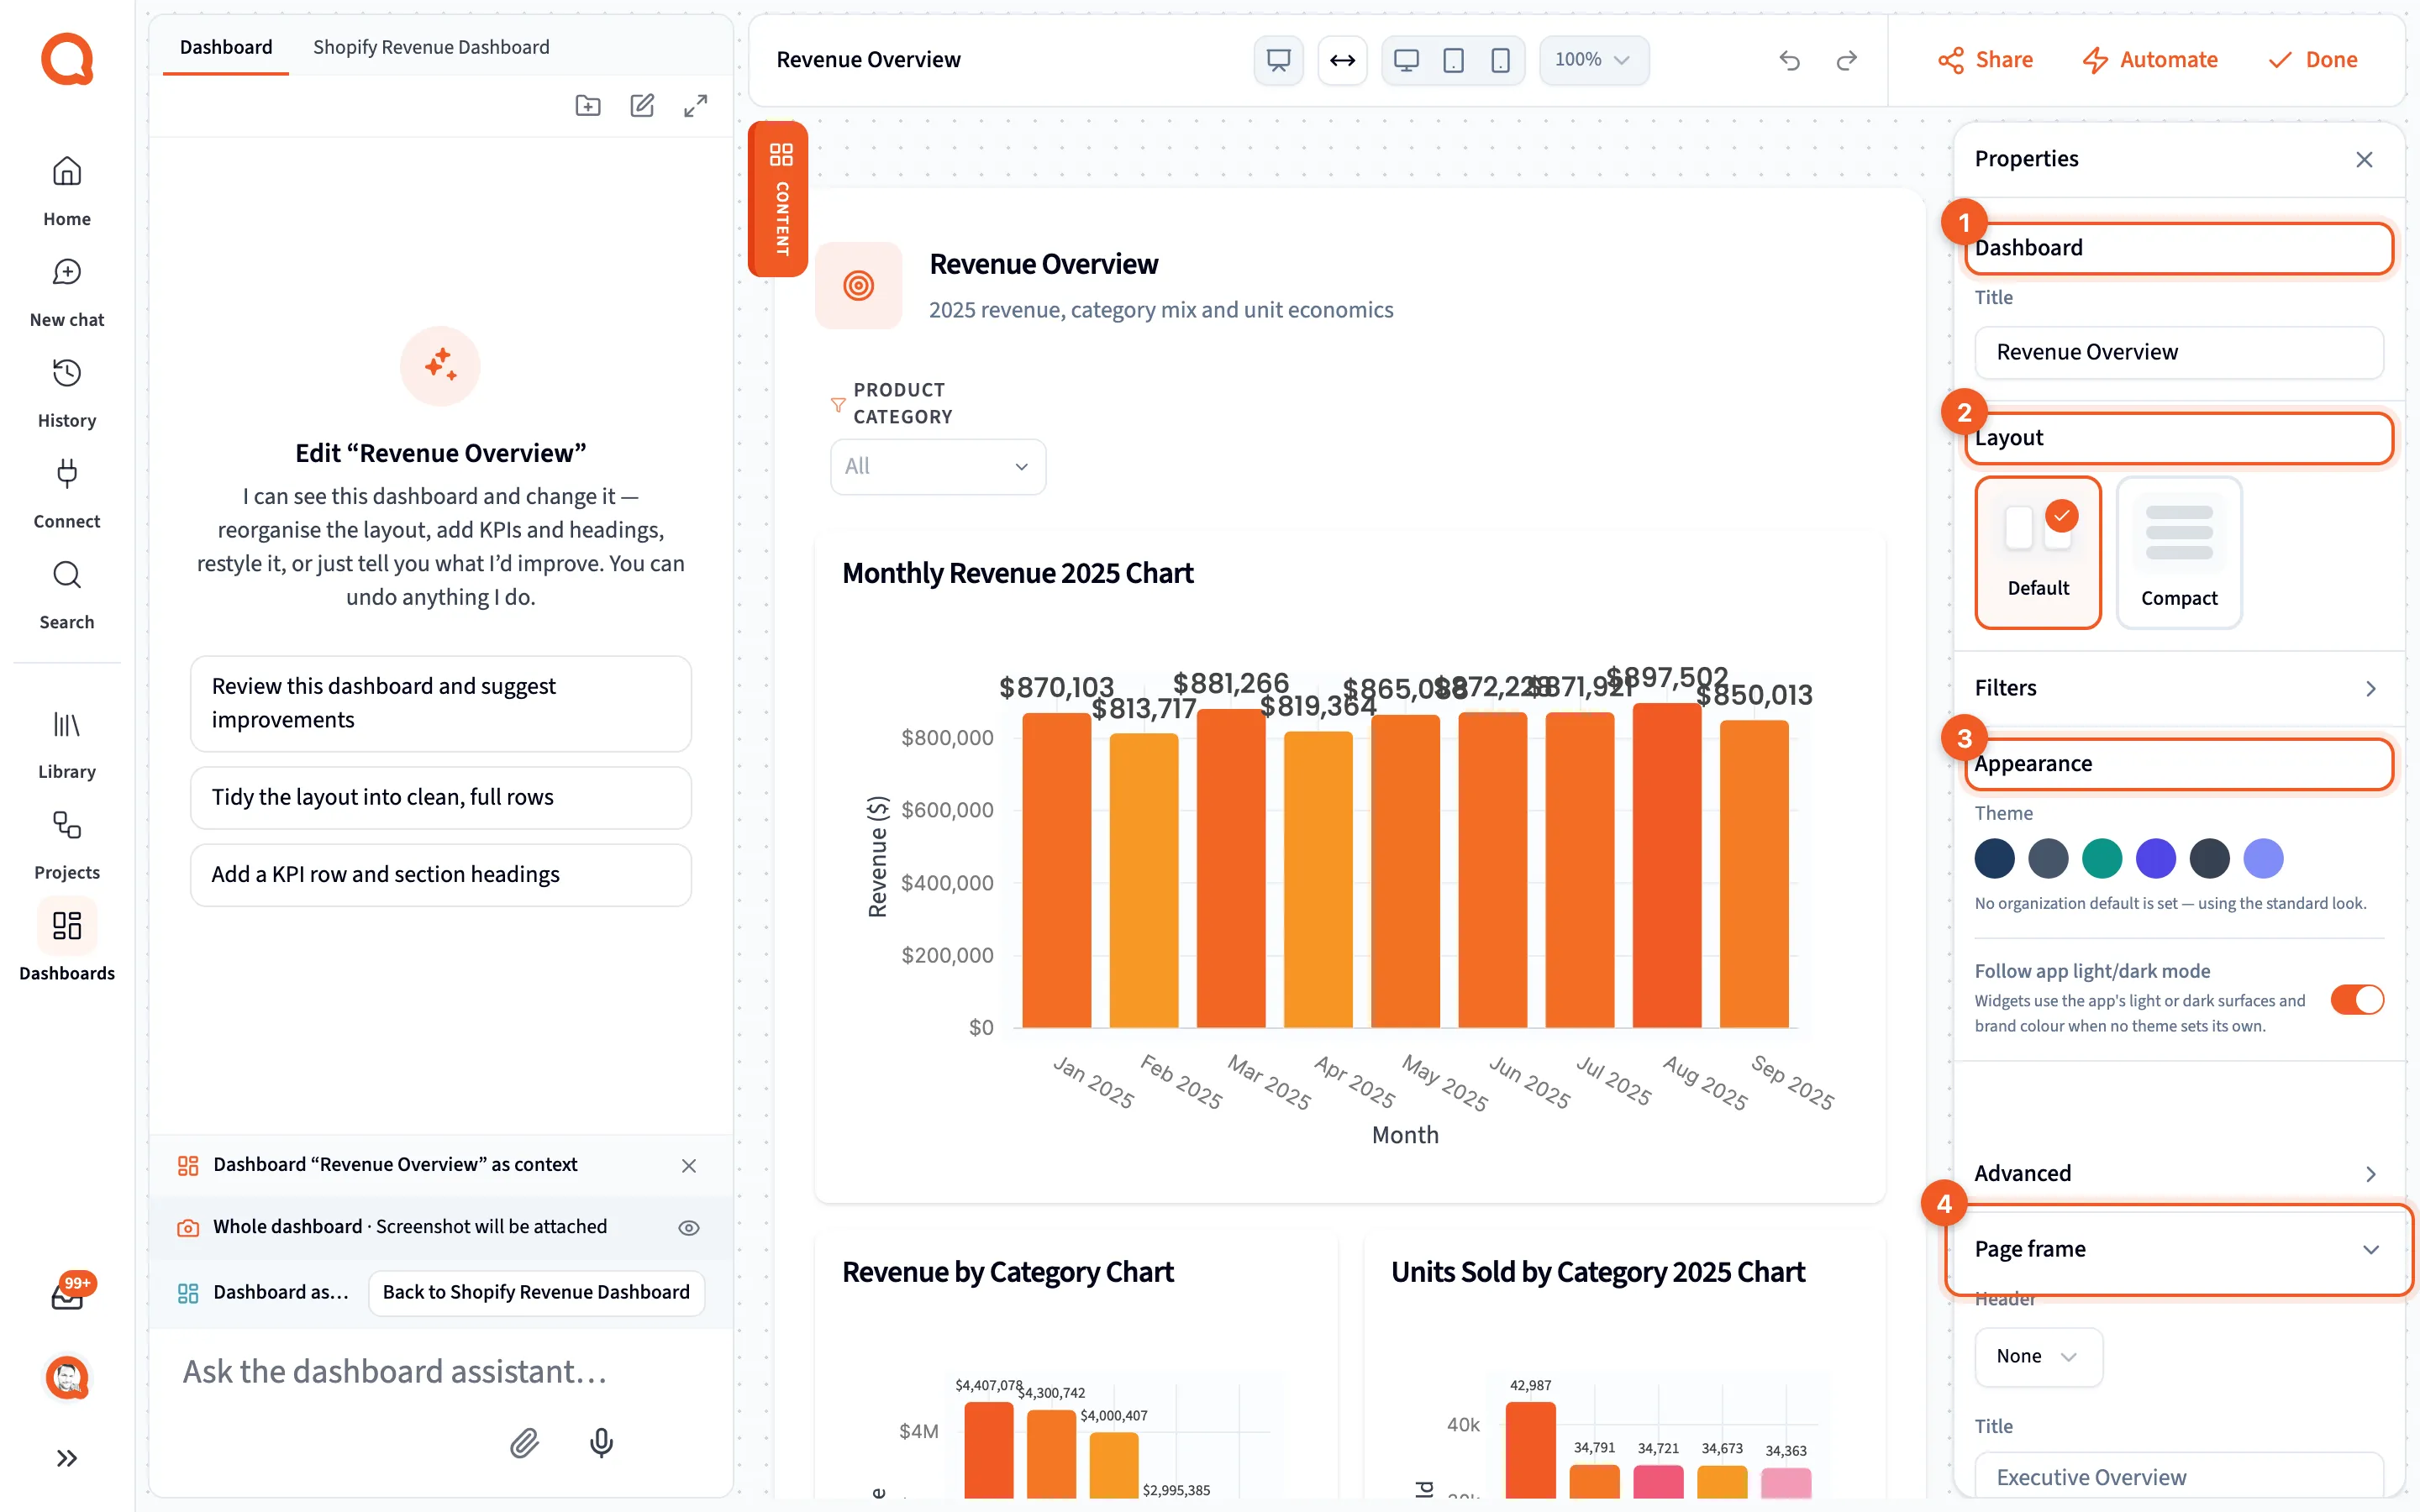
Task: Select the indigo purple theme swatch
Action: 2156,858
